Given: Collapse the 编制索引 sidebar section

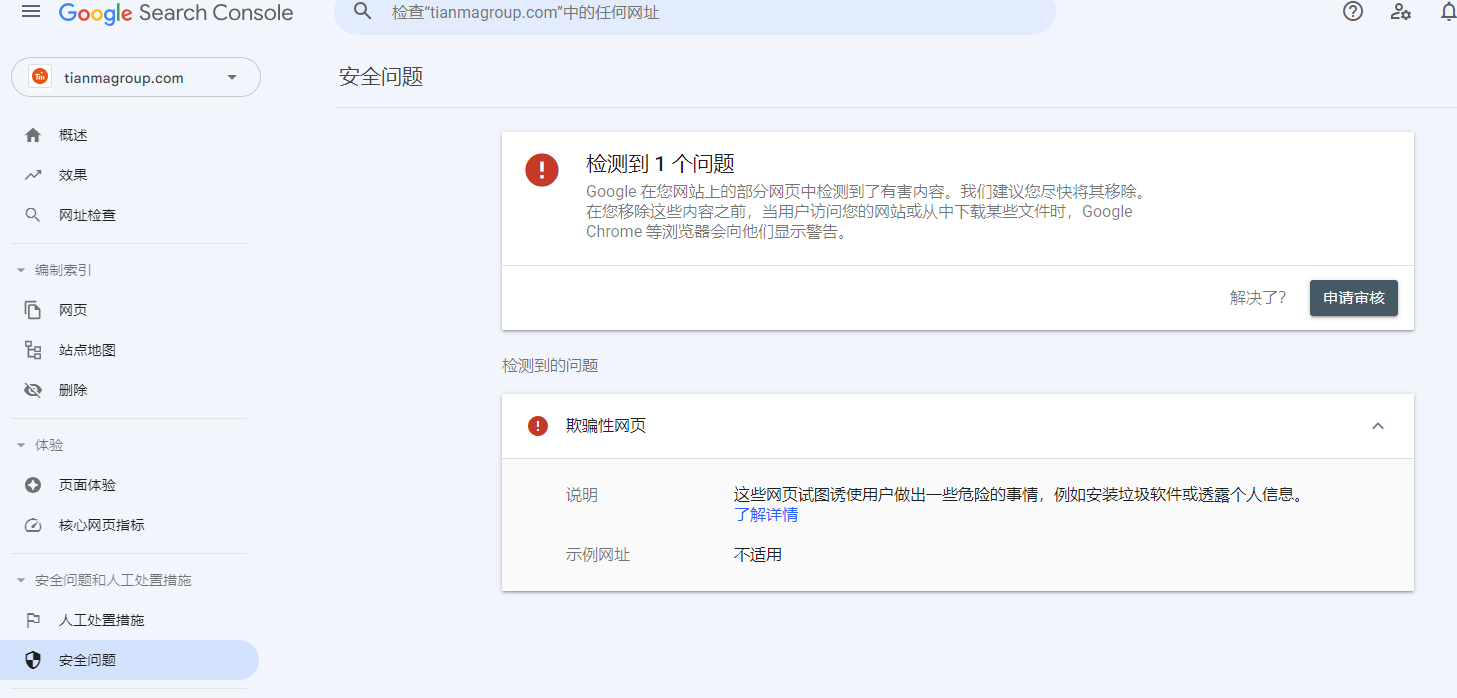Looking at the screenshot, I should pyautogui.click(x=22, y=269).
